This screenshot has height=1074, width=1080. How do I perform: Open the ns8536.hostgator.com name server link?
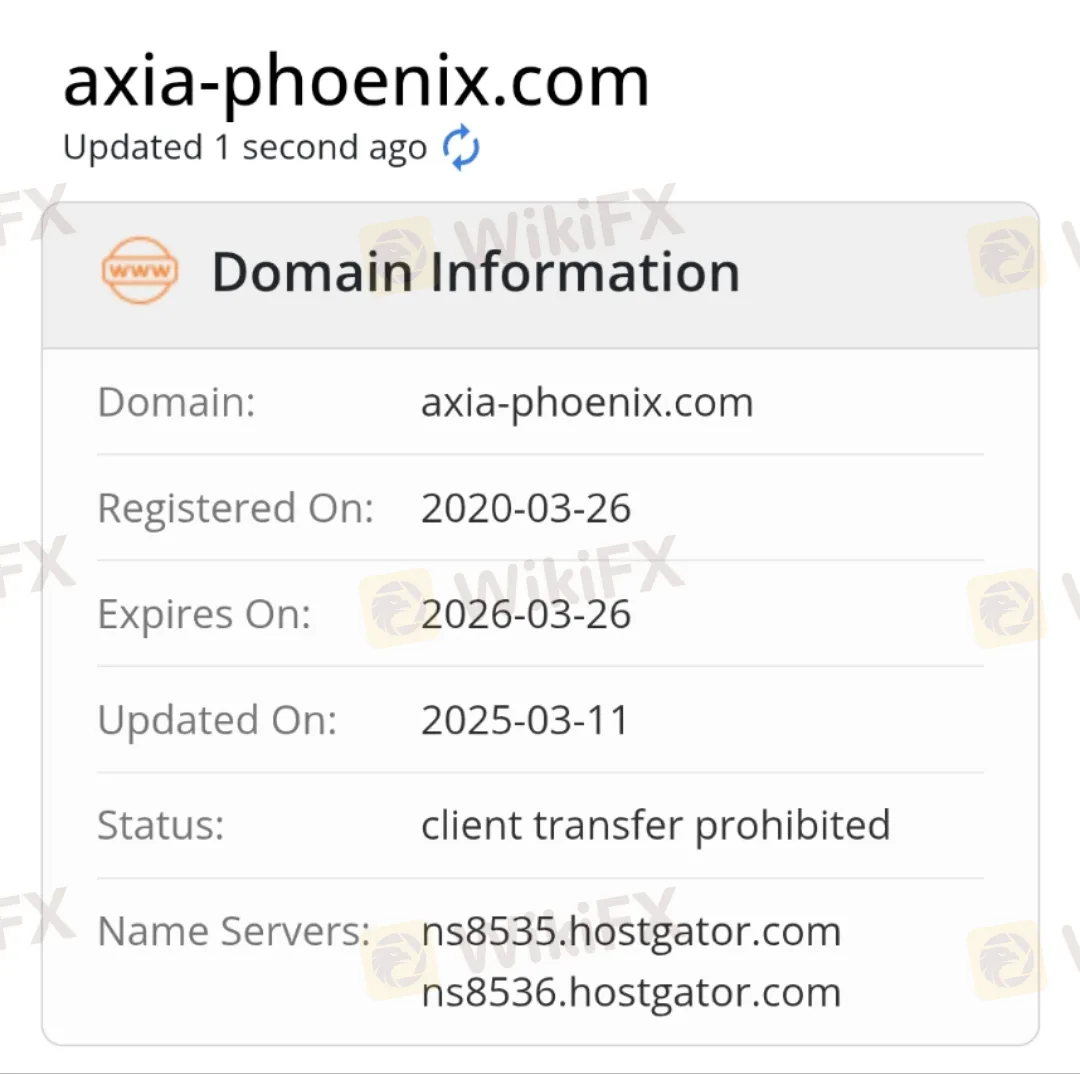[631, 993]
